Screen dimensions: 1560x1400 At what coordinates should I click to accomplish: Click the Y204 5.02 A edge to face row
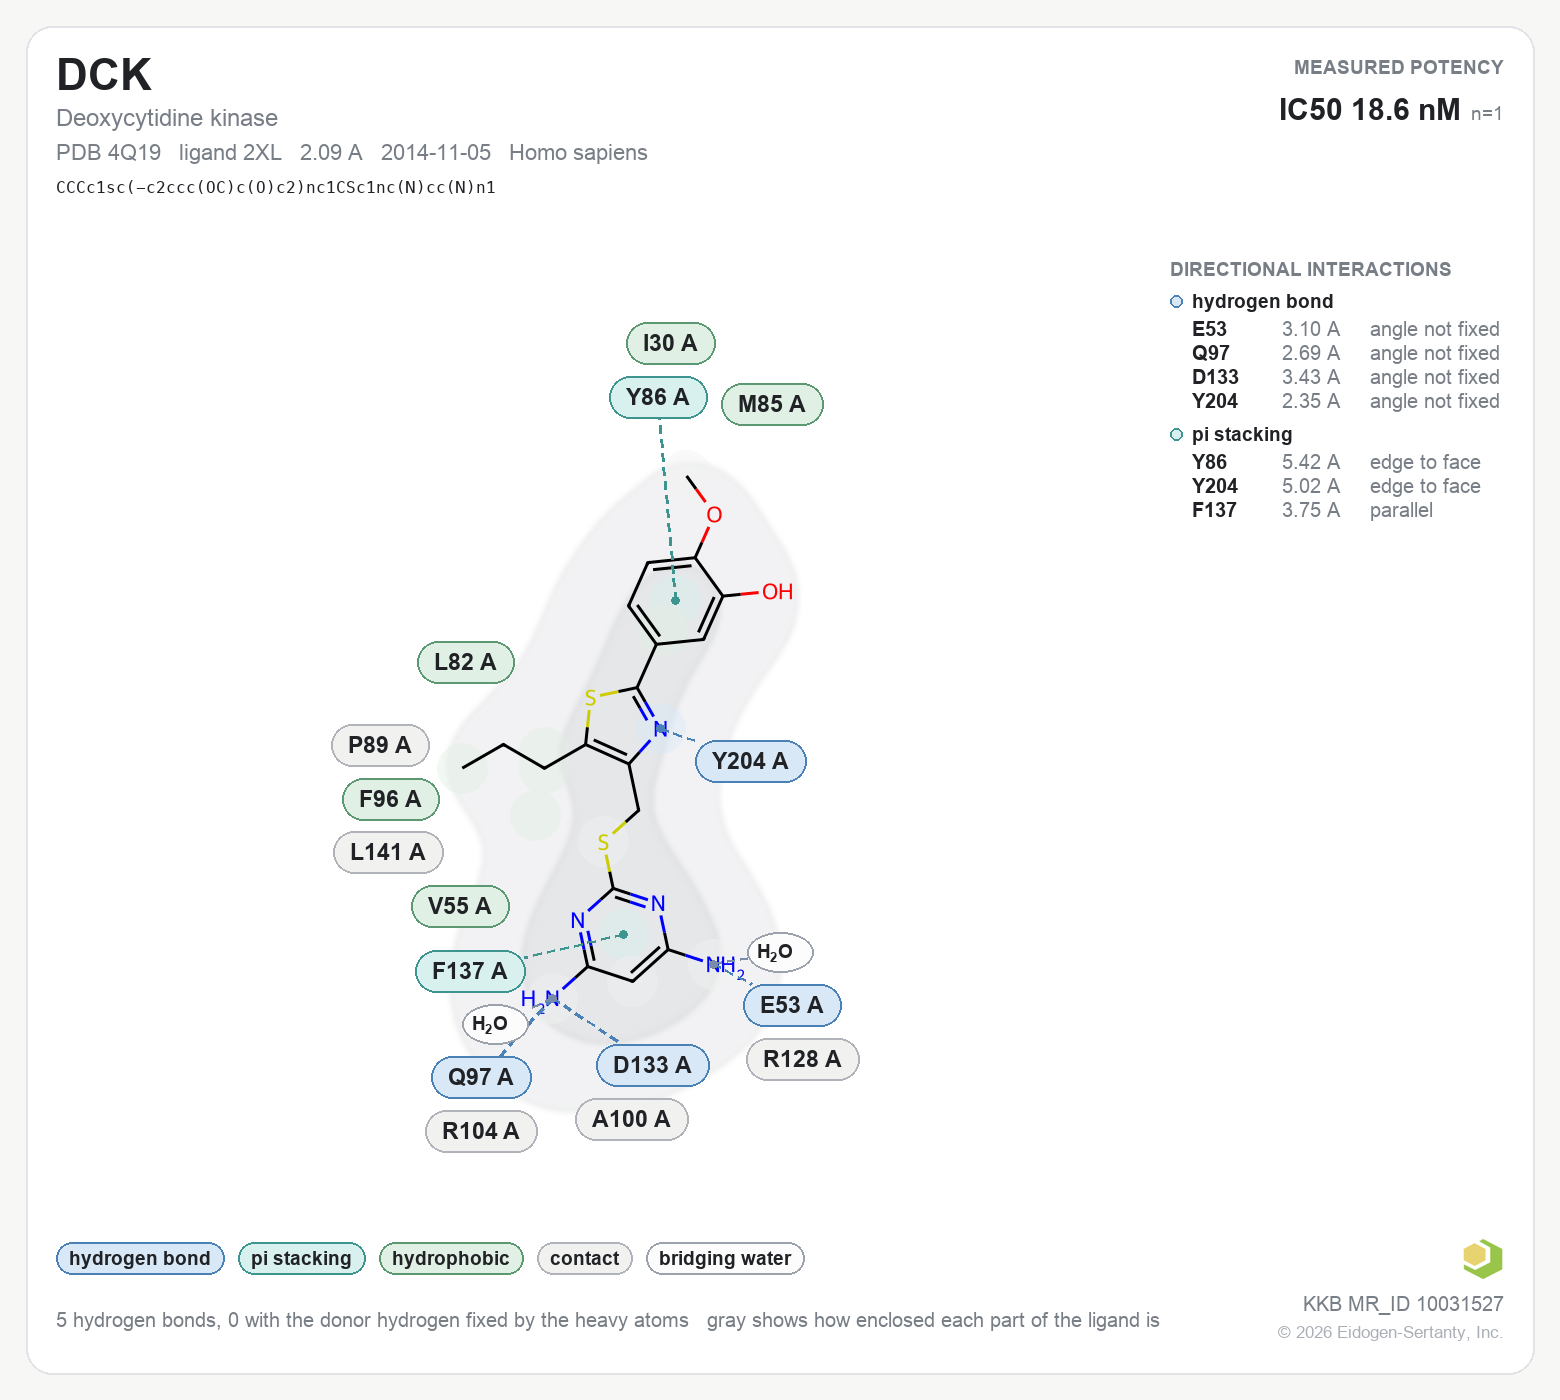click(x=1336, y=486)
